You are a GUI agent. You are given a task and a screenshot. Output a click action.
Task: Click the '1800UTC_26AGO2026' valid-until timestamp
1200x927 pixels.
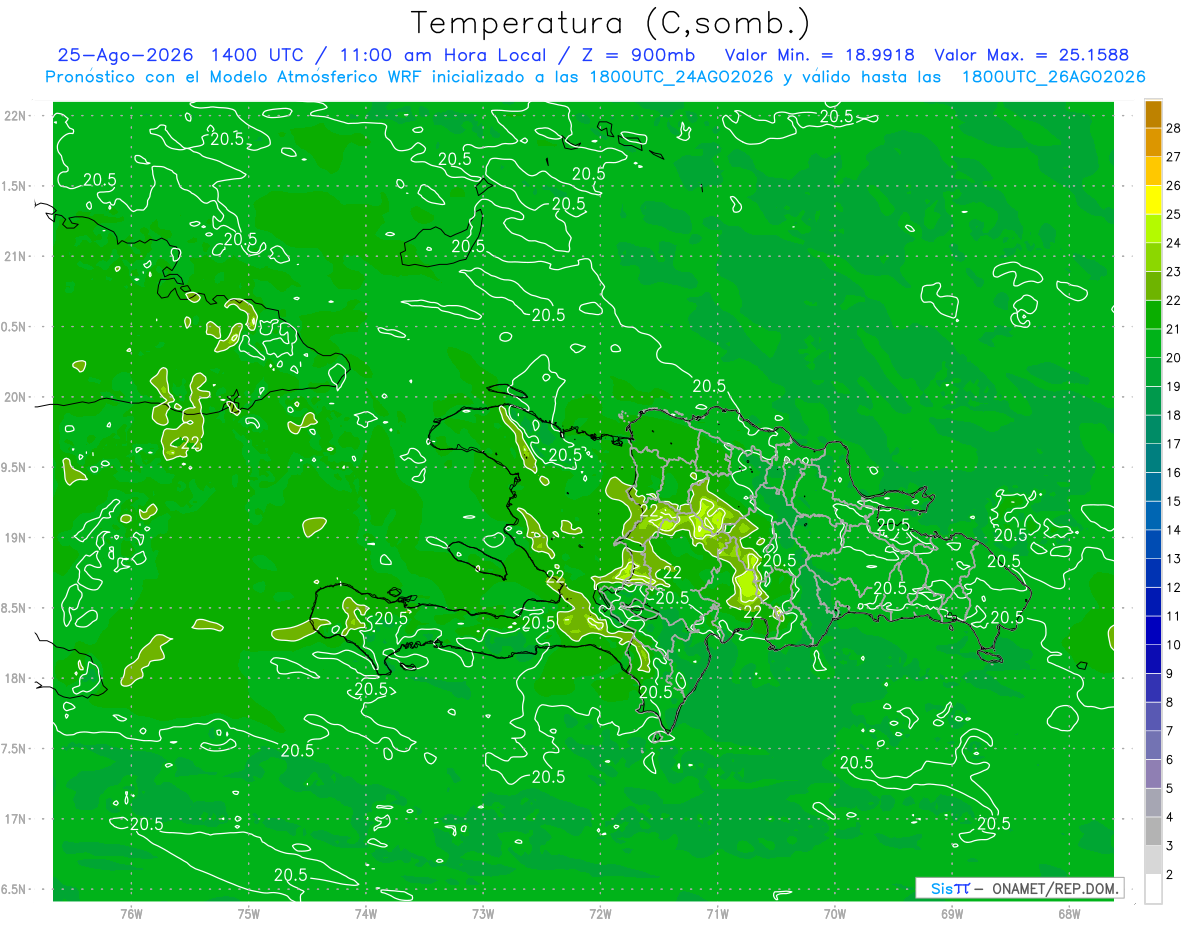pos(1053,77)
